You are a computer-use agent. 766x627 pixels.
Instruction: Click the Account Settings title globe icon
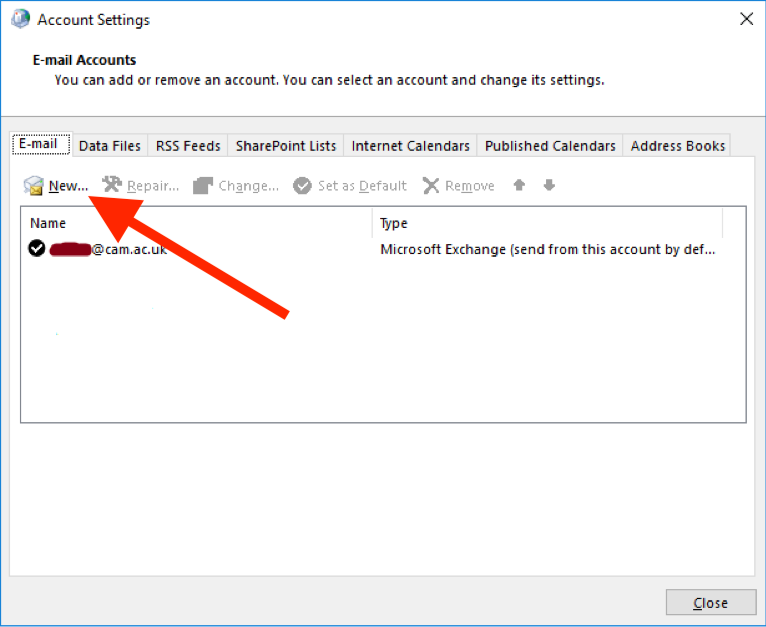coord(21,19)
